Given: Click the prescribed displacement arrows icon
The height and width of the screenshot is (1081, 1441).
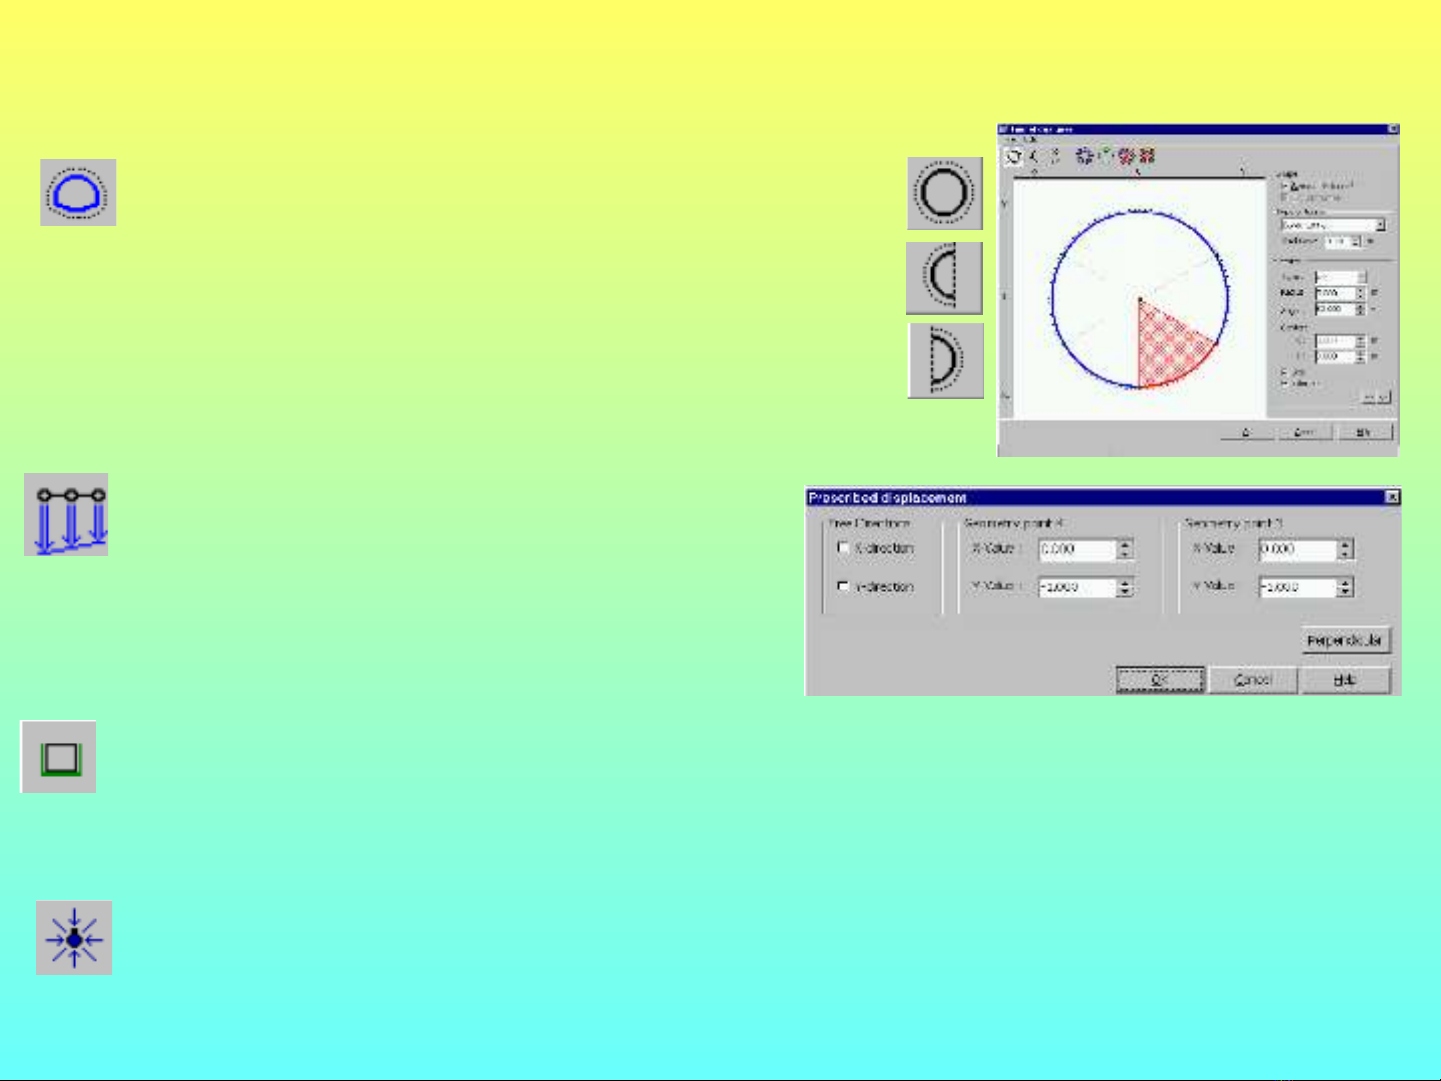Looking at the screenshot, I should tap(67, 515).
